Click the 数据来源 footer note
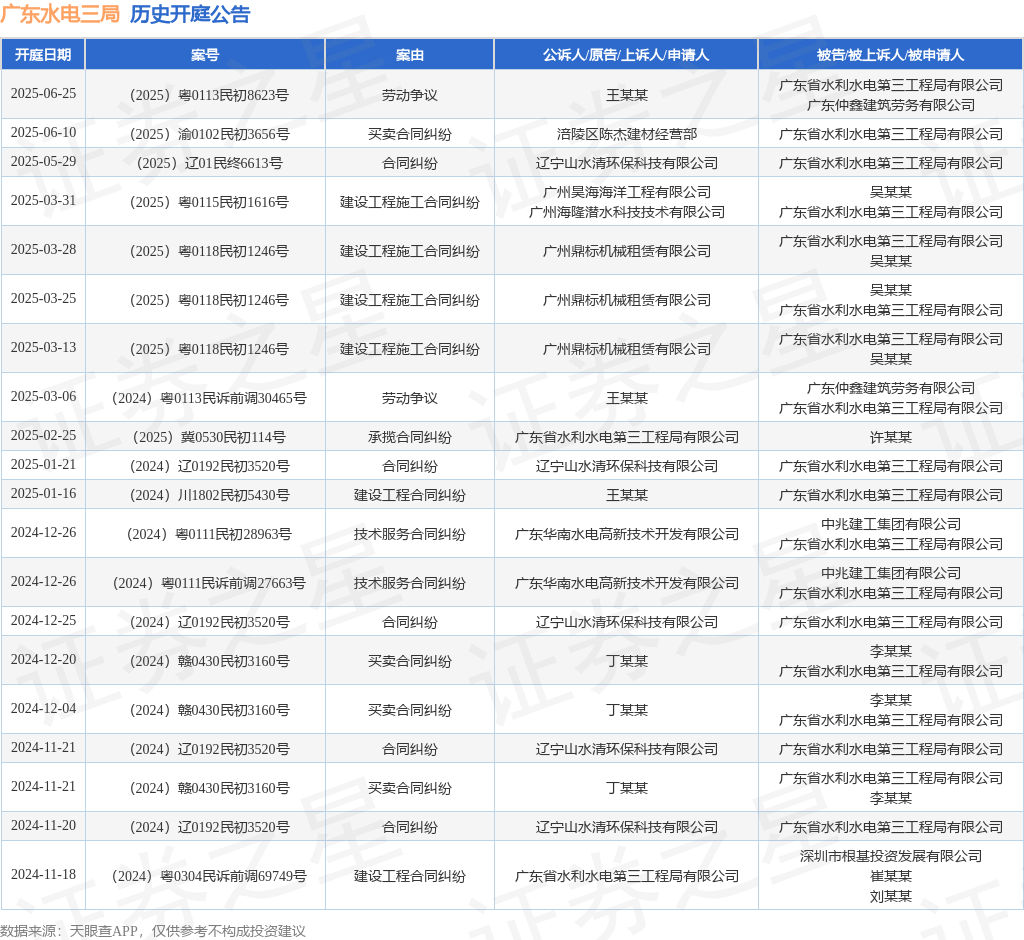Screen dimensions: 1024x940 click(x=153, y=932)
